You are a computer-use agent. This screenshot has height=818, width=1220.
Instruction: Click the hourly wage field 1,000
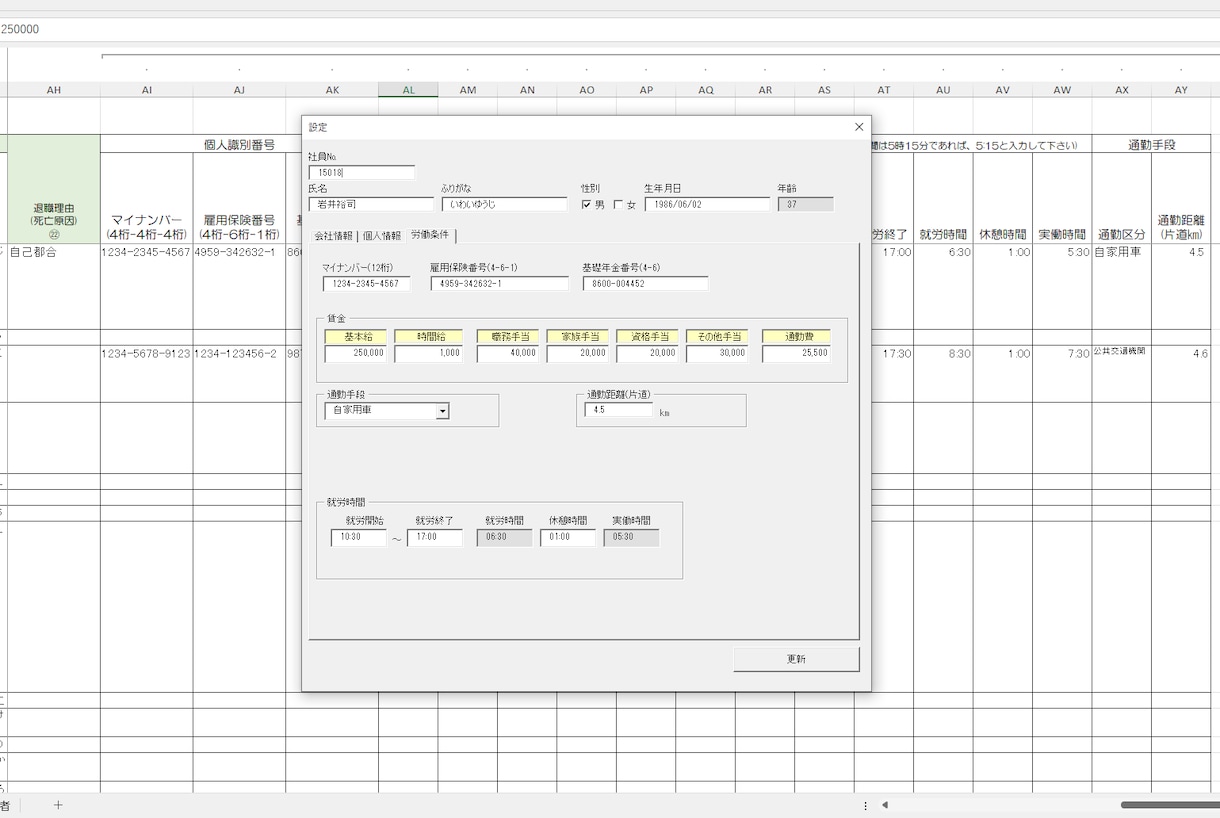428,354
